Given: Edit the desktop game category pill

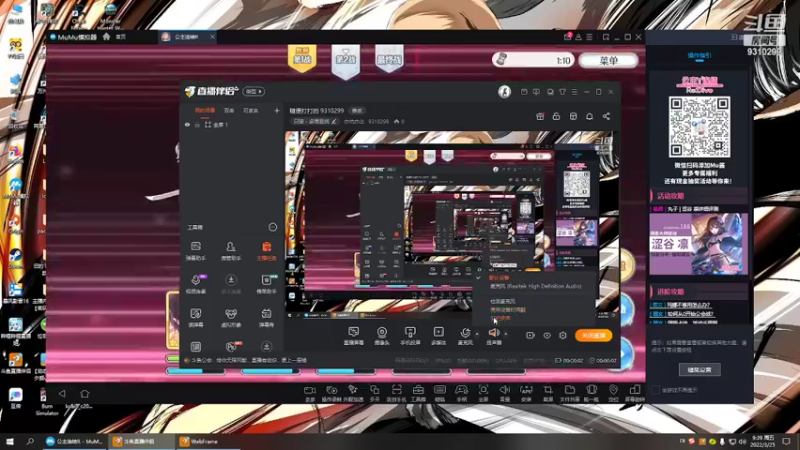Looking at the screenshot, I should (x=315, y=121).
